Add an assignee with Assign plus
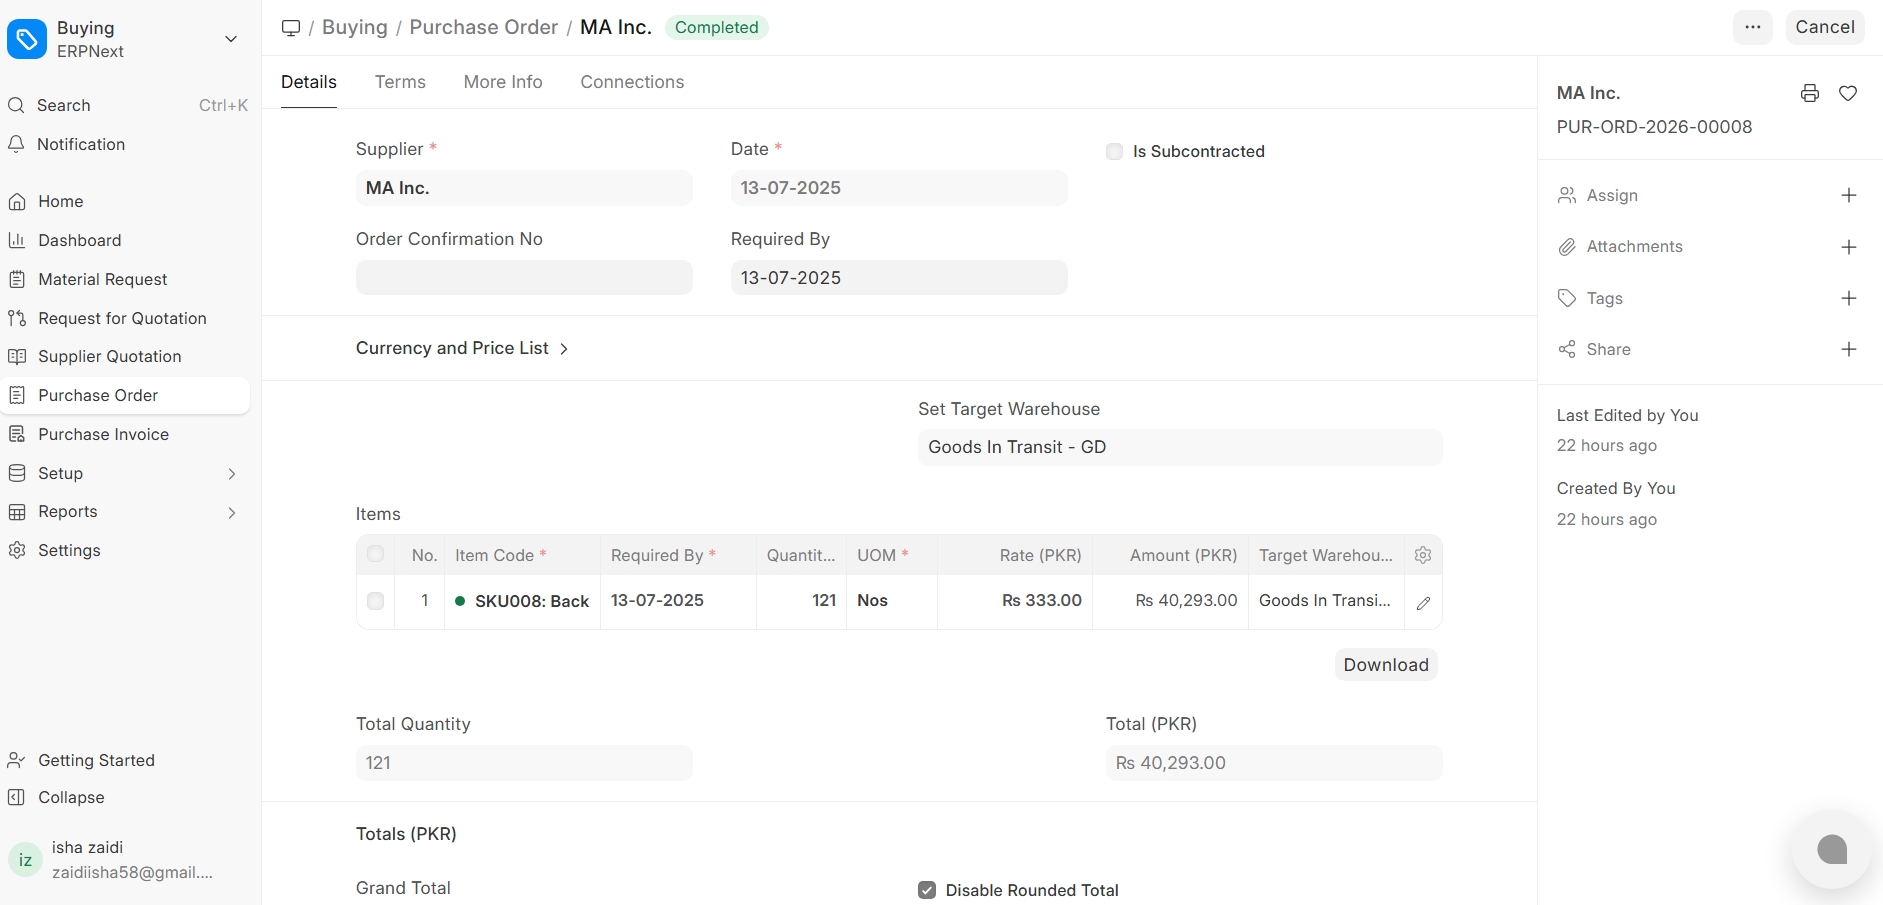This screenshot has width=1883, height=905. click(x=1849, y=195)
